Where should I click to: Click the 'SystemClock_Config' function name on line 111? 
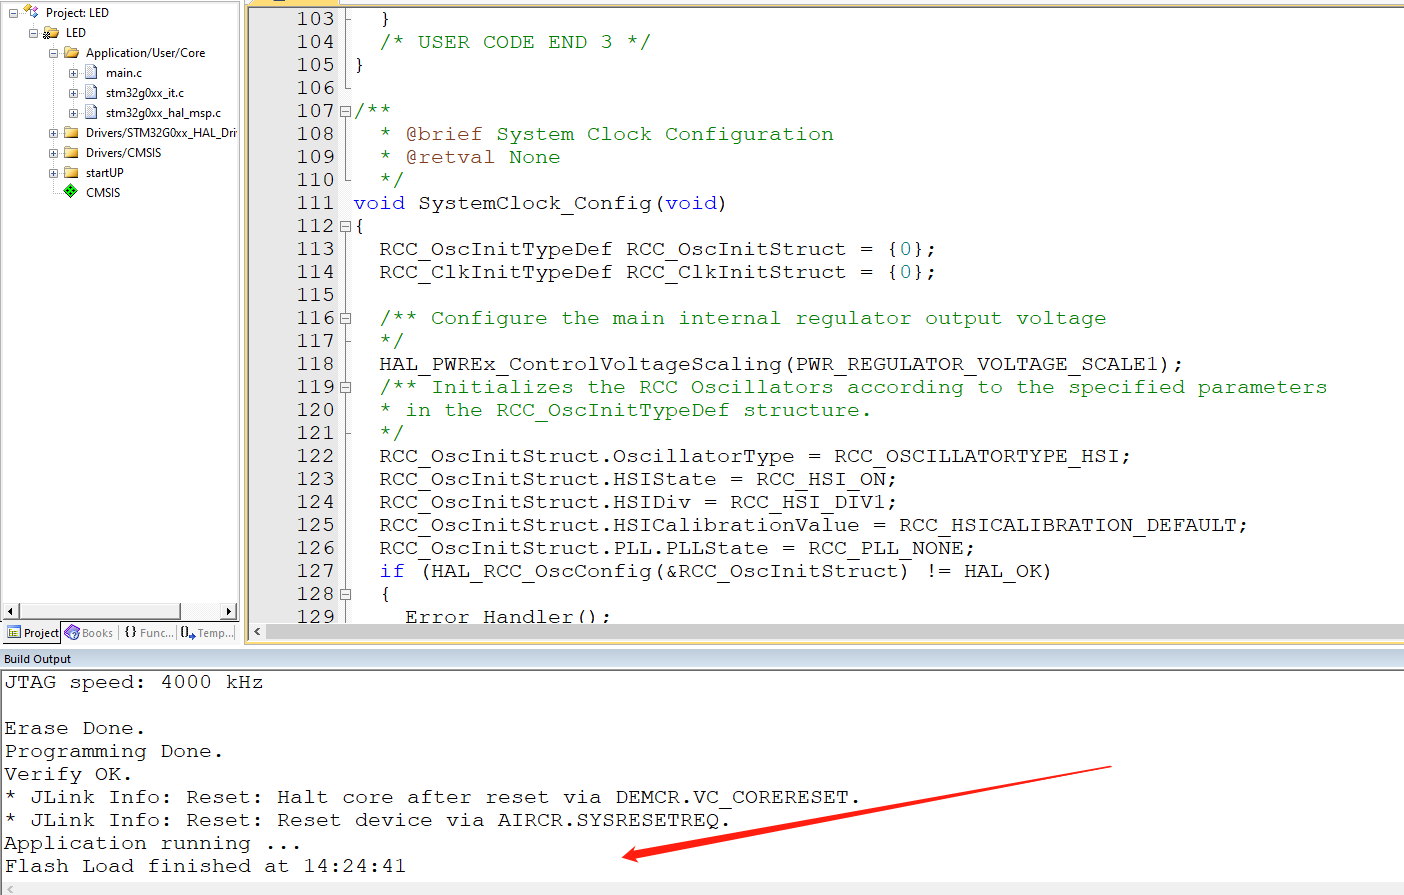[x=535, y=203]
